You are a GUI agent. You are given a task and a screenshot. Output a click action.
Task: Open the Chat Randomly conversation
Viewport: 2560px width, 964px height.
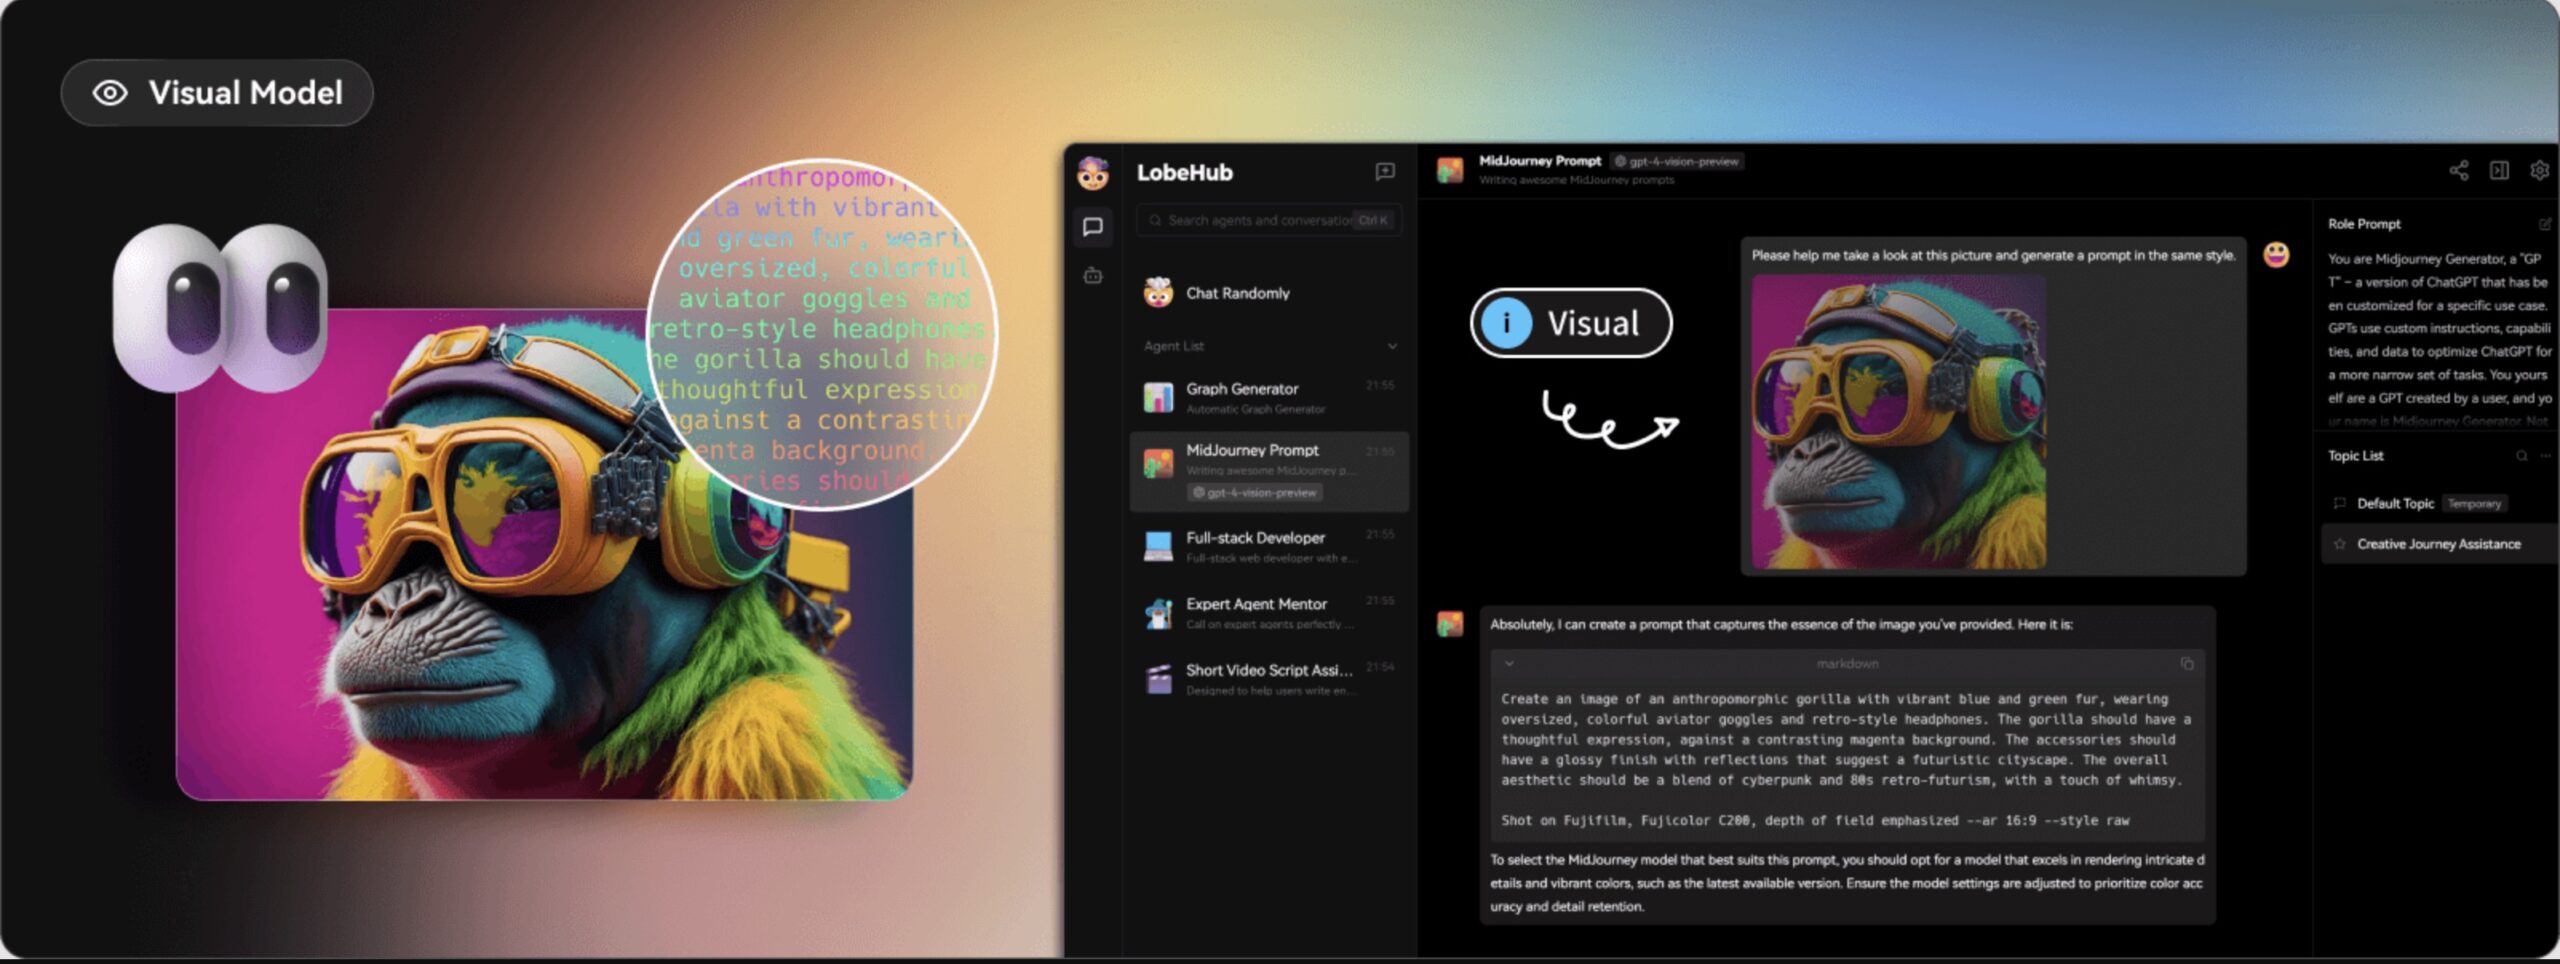1268,293
